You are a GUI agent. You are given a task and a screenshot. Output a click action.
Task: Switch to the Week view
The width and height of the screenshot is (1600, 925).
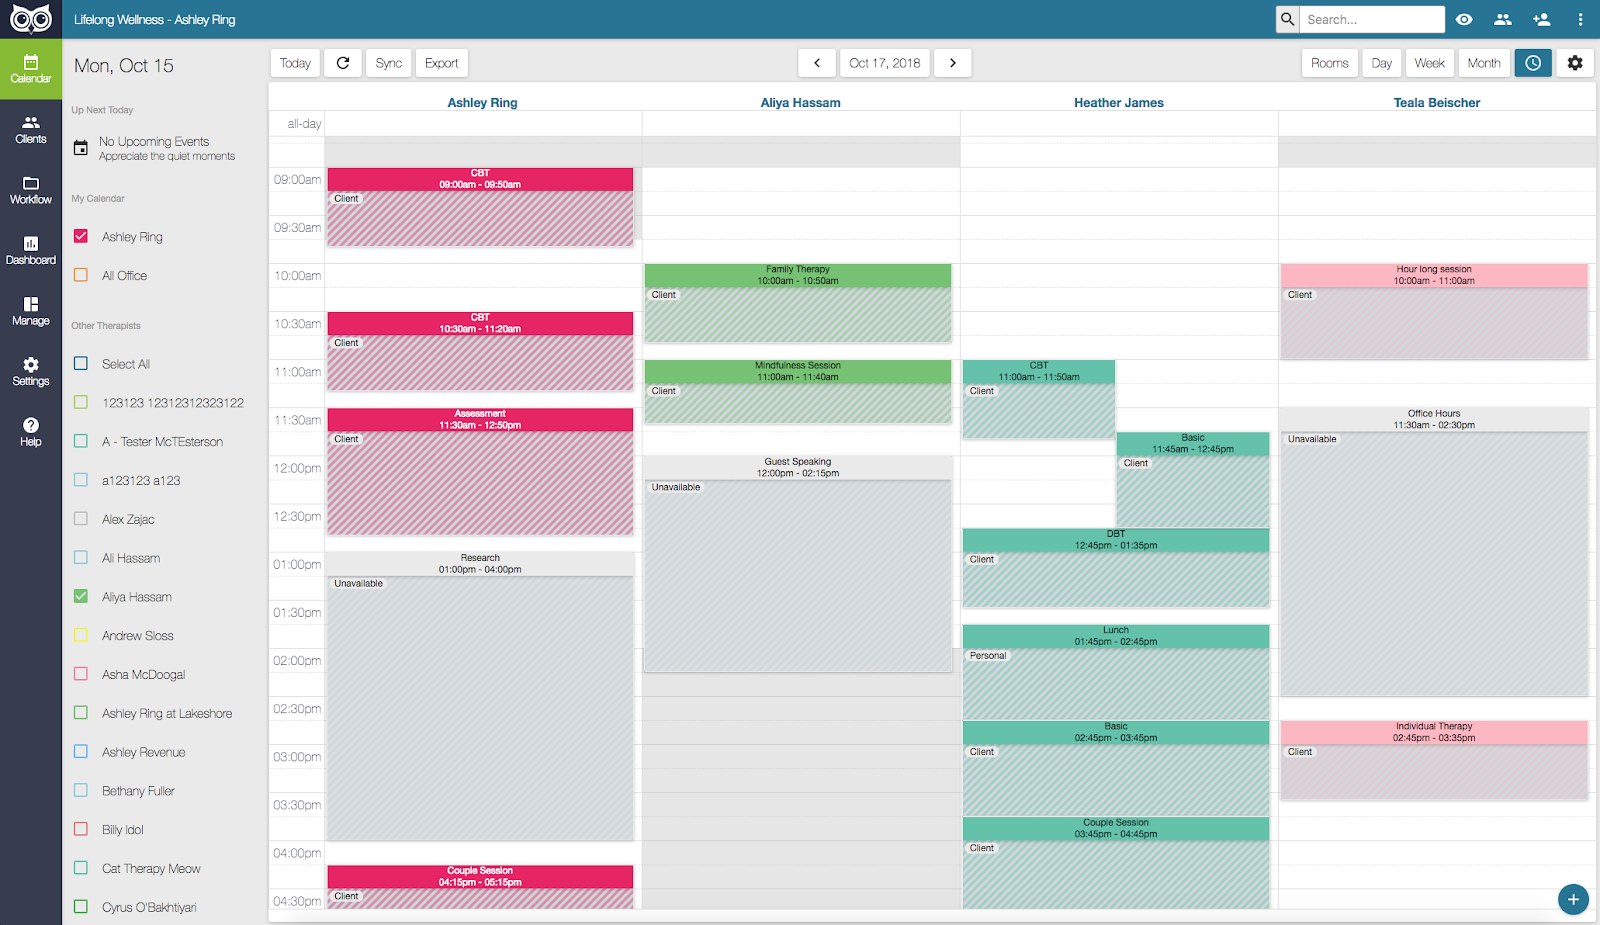tap(1429, 62)
